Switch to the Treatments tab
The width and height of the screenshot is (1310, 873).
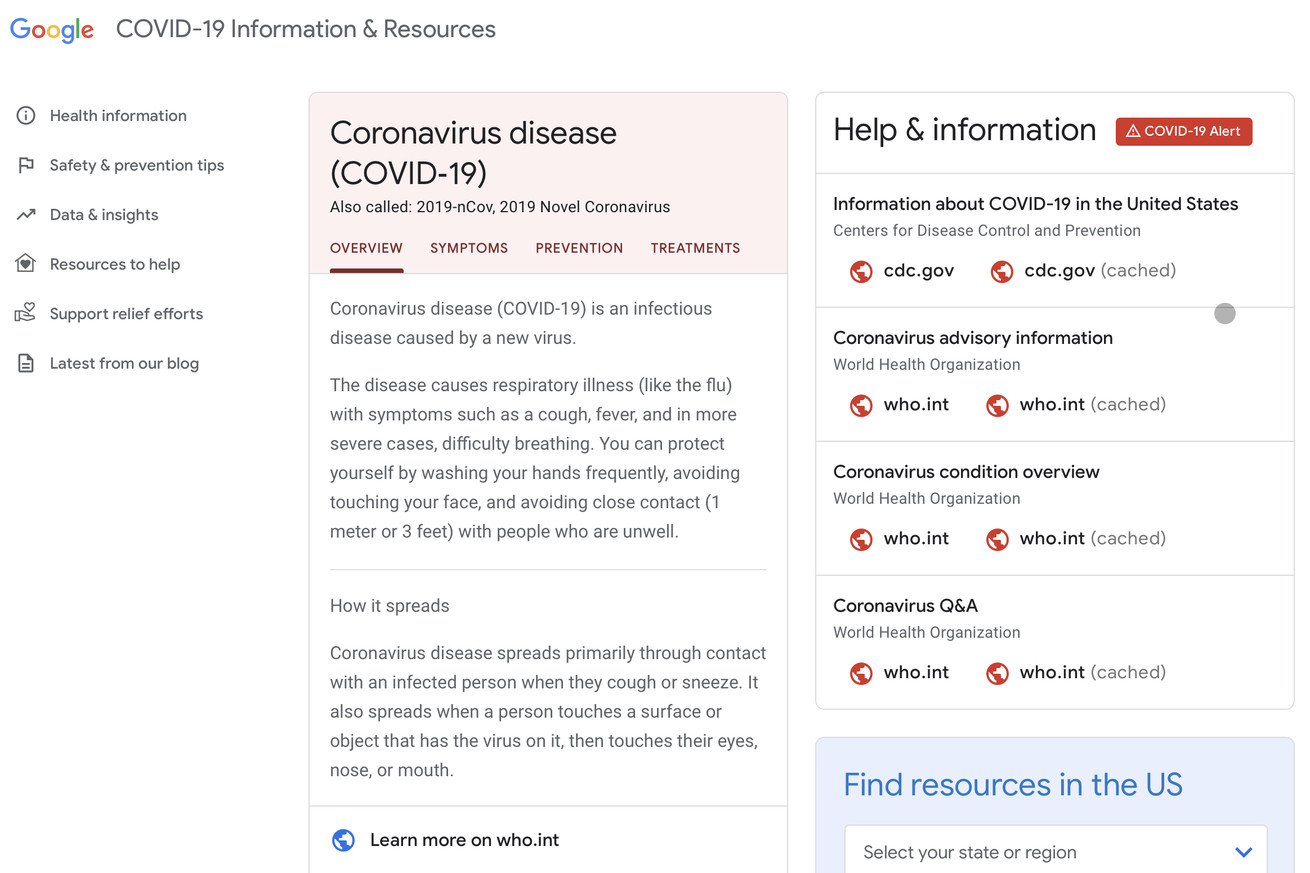(x=695, y=248)
